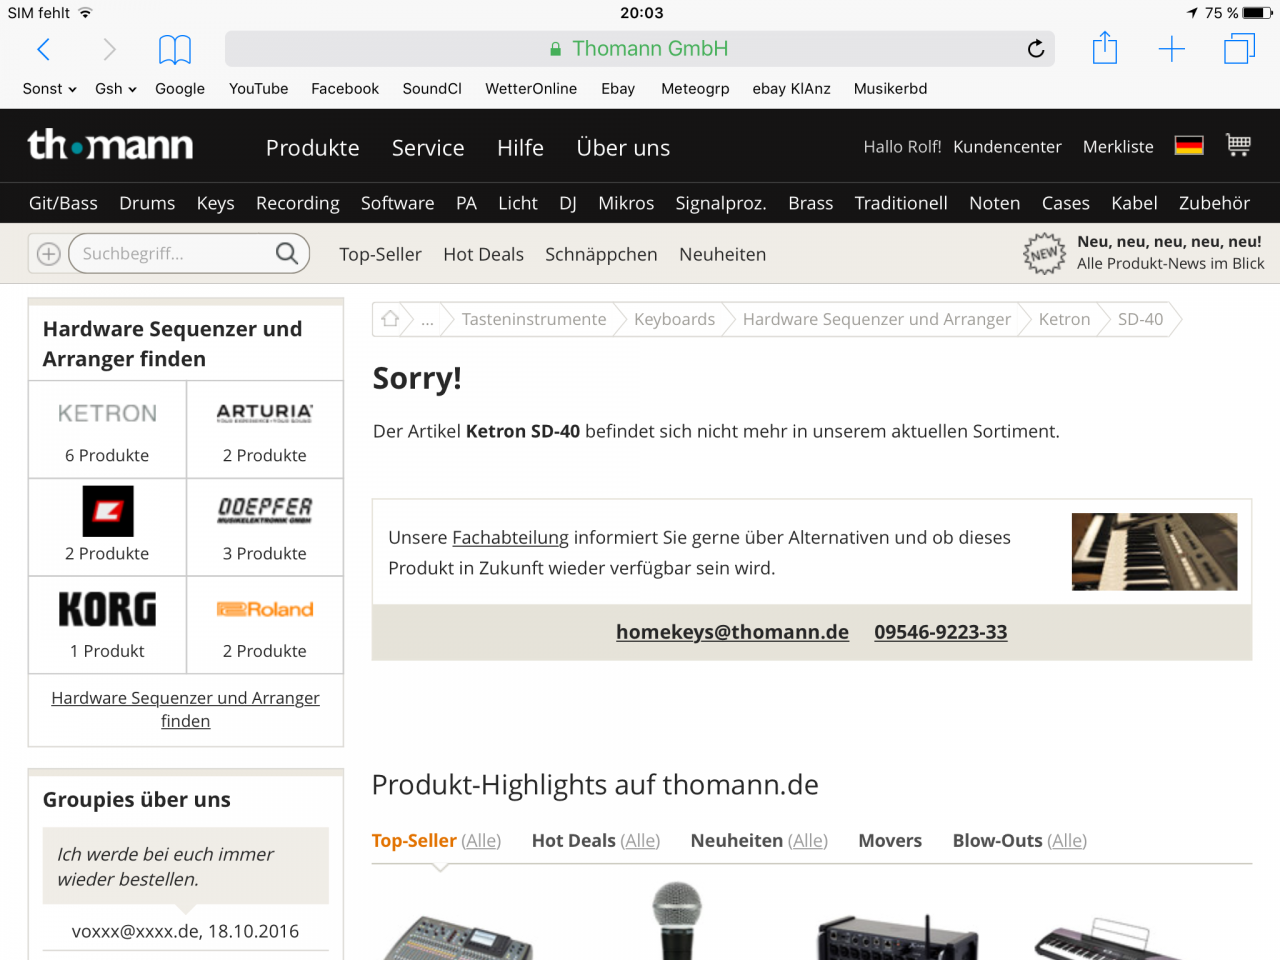Click the keyboard photo thumbnail
This screenshot has height=960, width=1280.
[x=1154, y=551]
